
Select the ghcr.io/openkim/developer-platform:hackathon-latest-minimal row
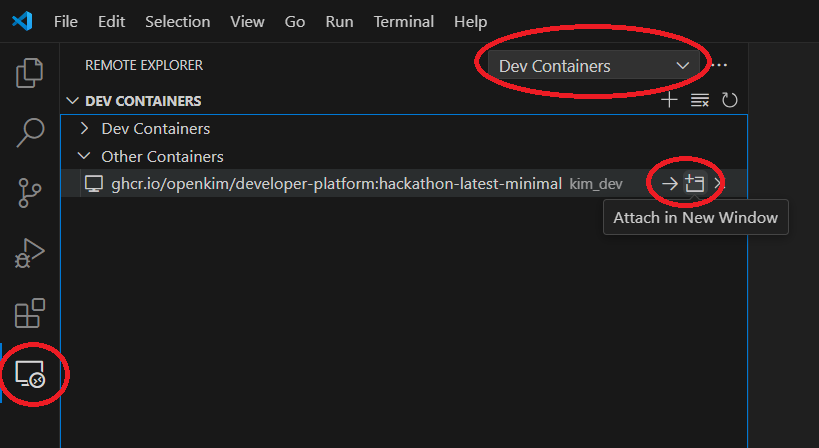point(403,184)
